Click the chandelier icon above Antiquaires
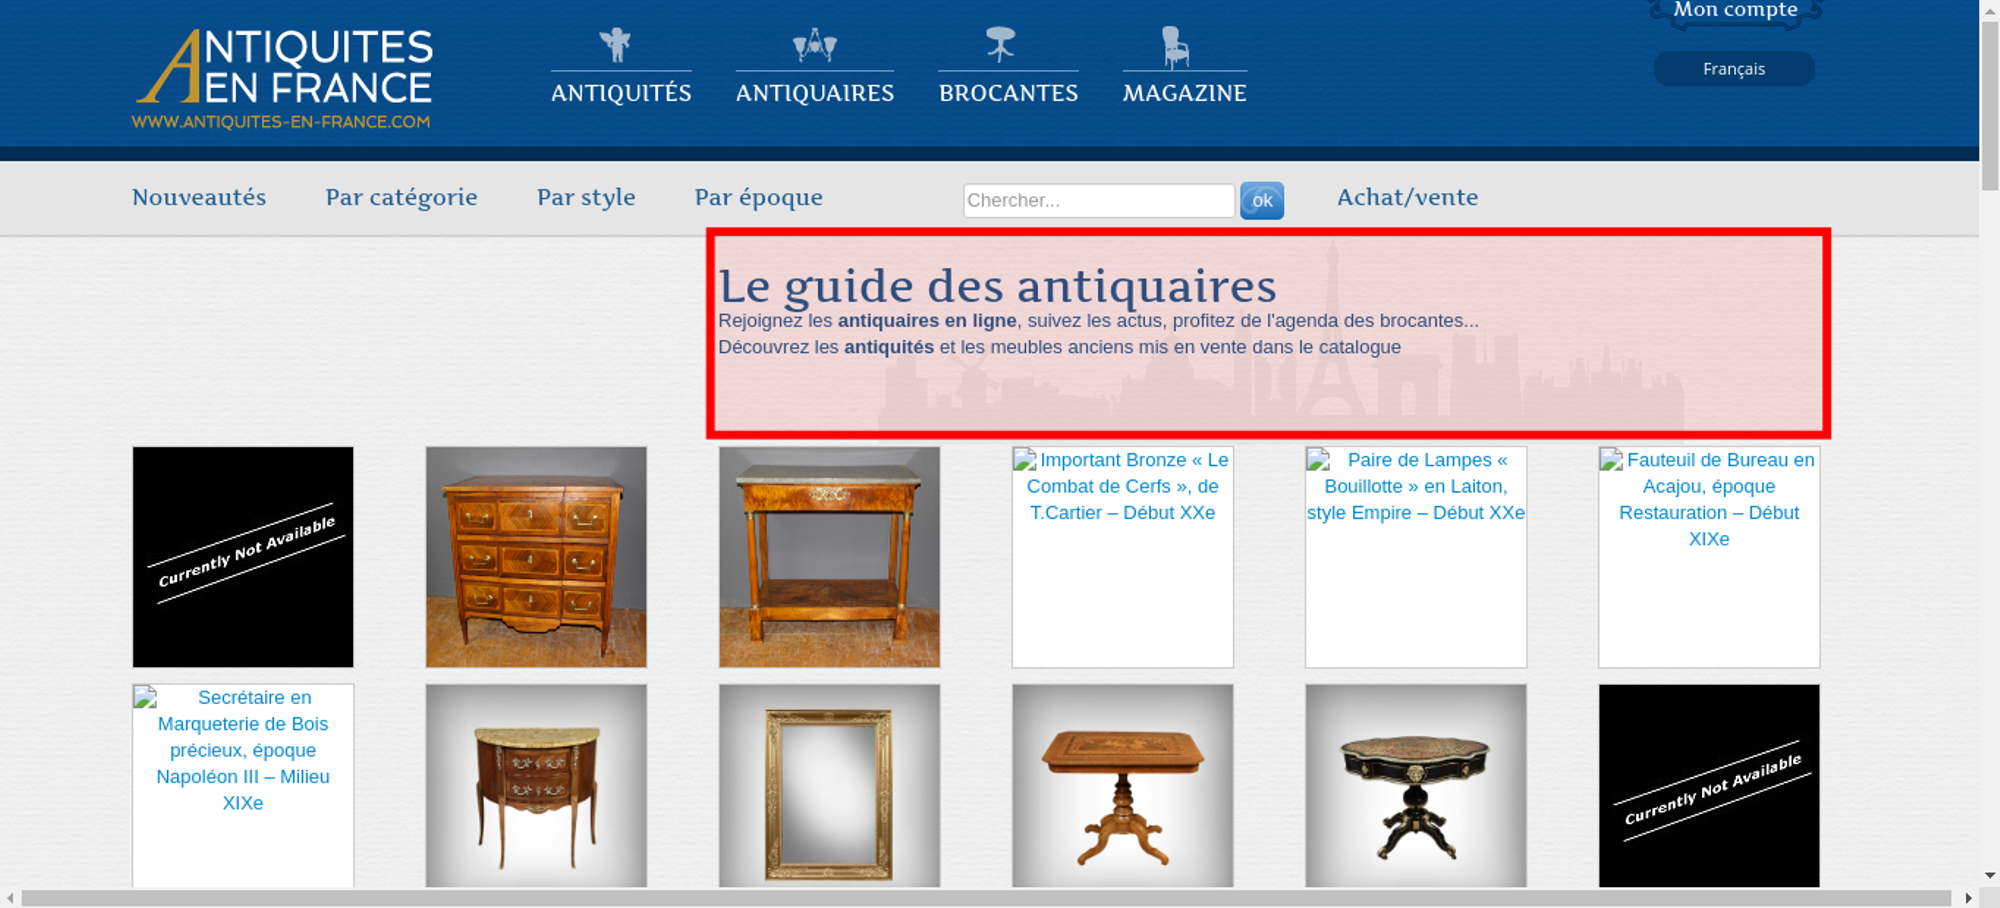This screenshot has width=2000, height=908. (814, 45)
